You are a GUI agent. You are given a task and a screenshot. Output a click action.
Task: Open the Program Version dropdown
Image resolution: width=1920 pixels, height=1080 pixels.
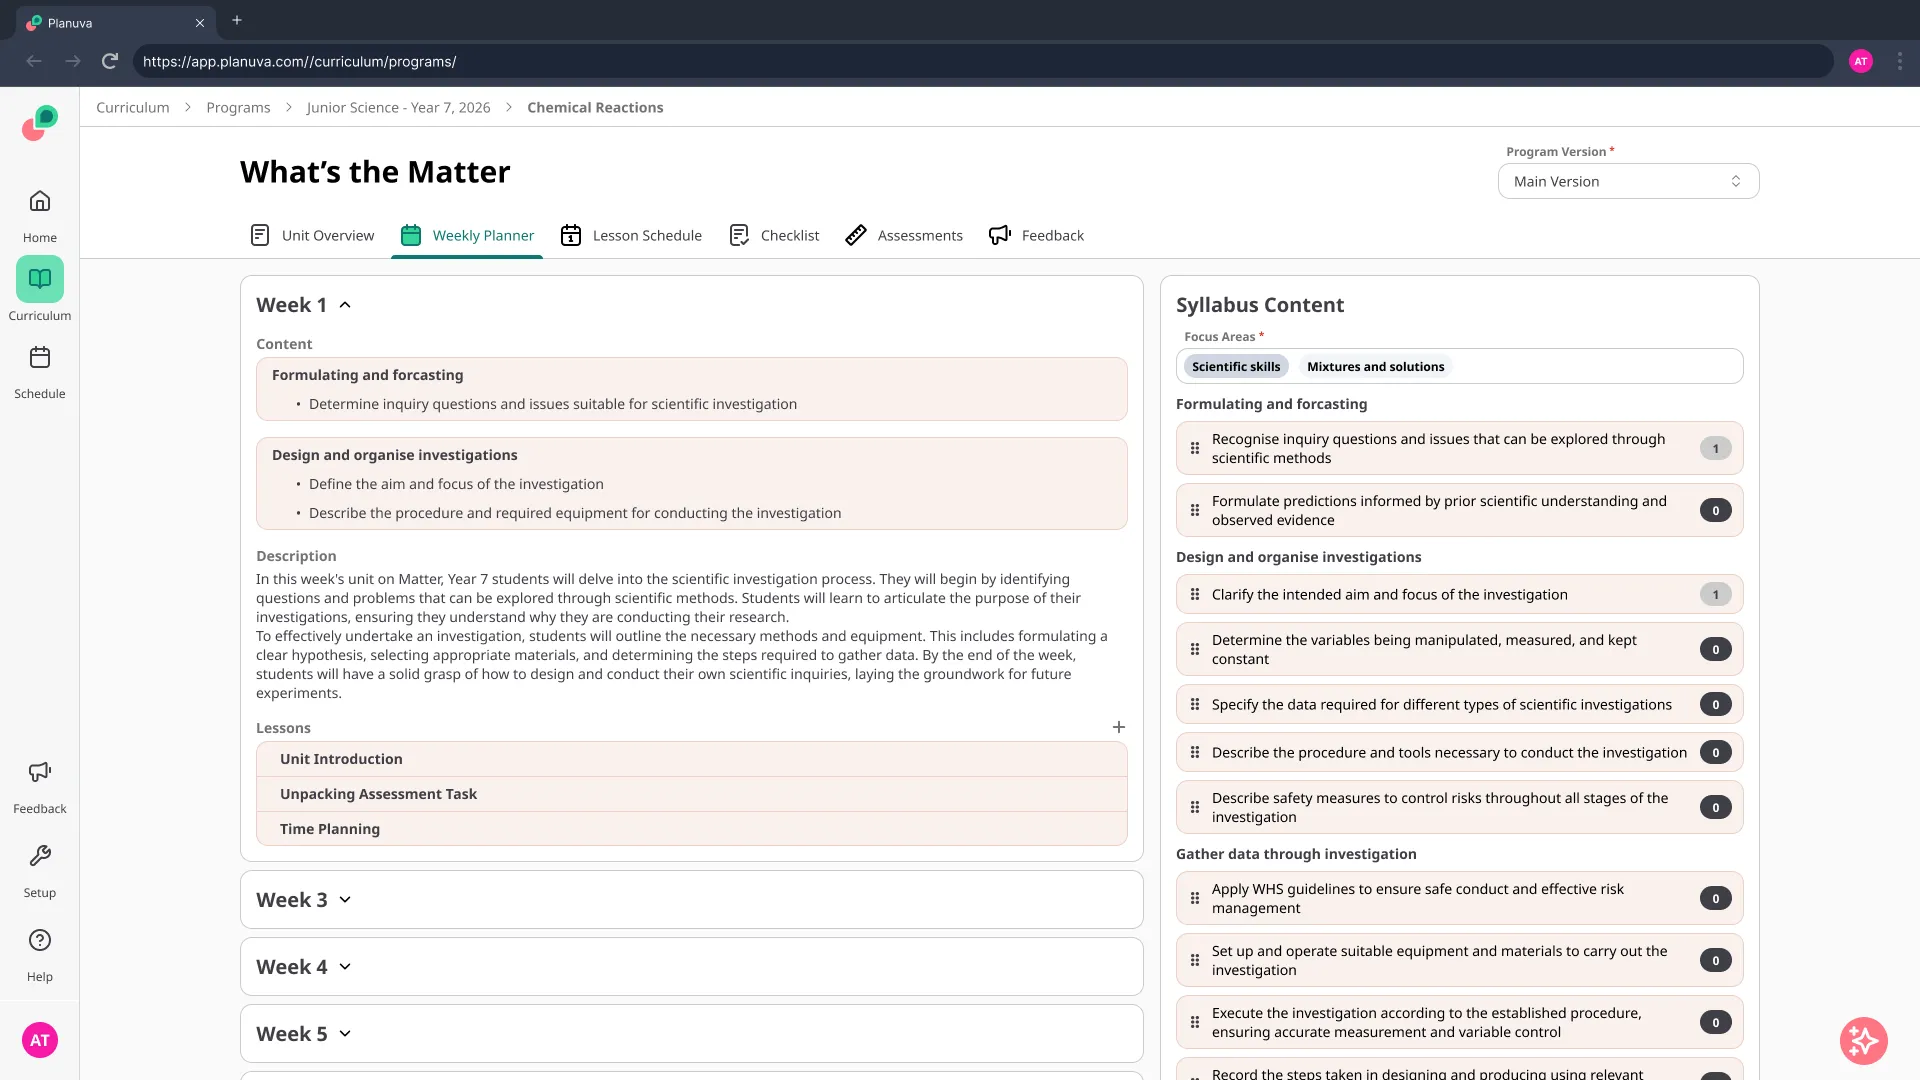coord(1627,181)
